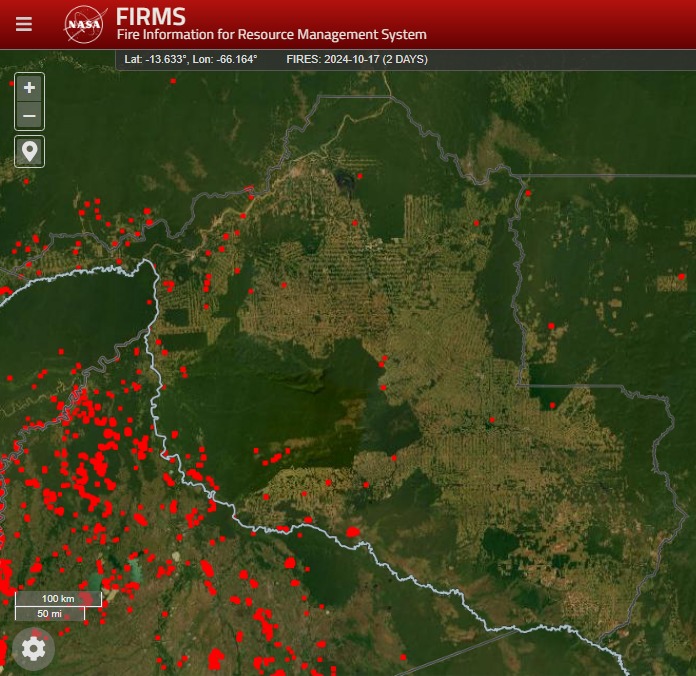Click the NASA logo

pos(85,24)
